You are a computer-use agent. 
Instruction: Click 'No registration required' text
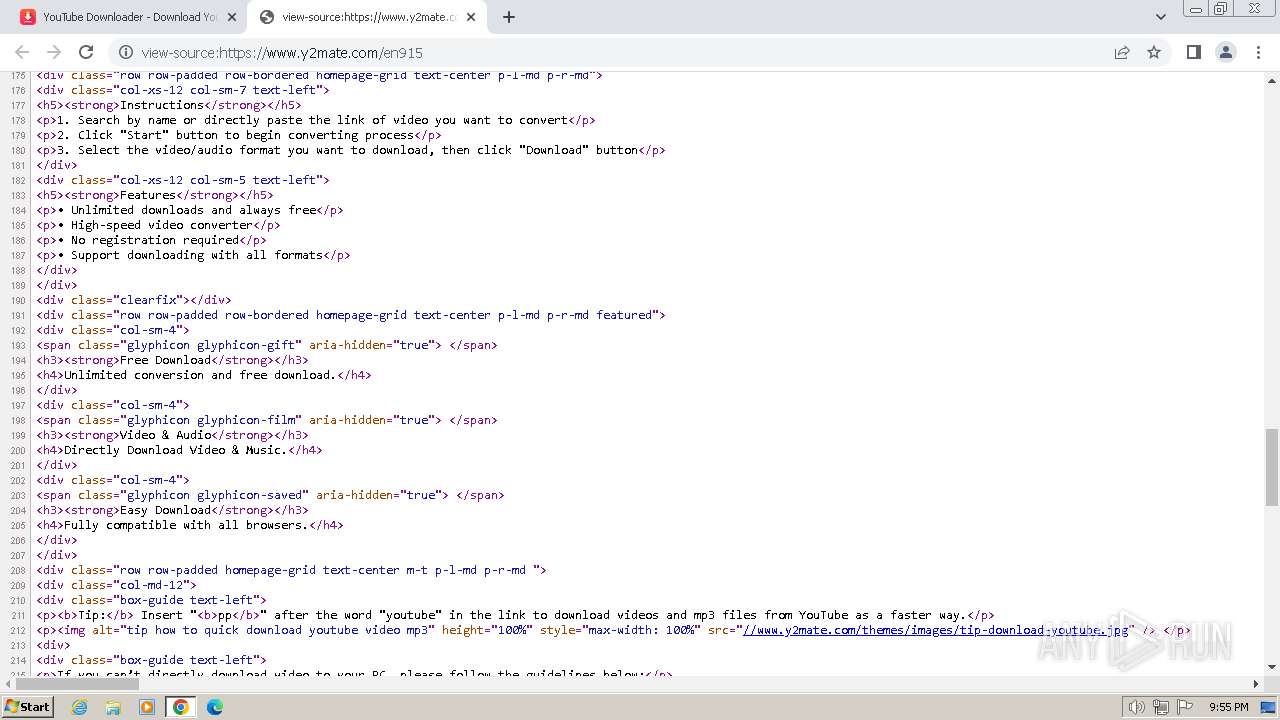coord(155,240)
